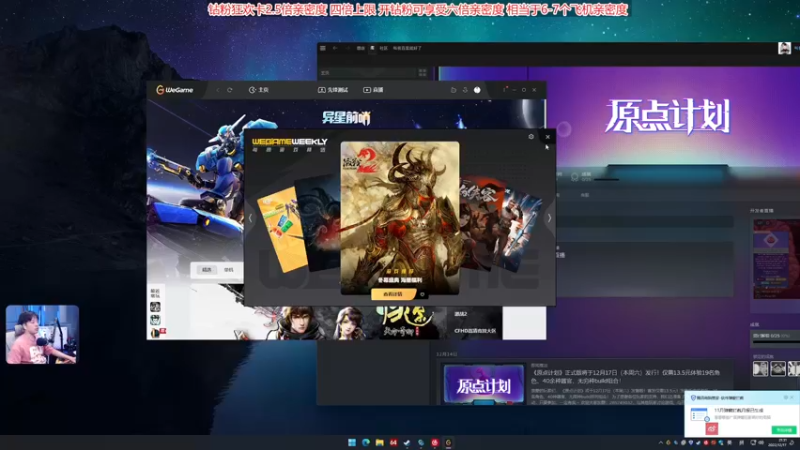The width and height of the screenshot is (800, 450).
Task: Click first achievement icon in Steam panel
Action: (760, 368)
